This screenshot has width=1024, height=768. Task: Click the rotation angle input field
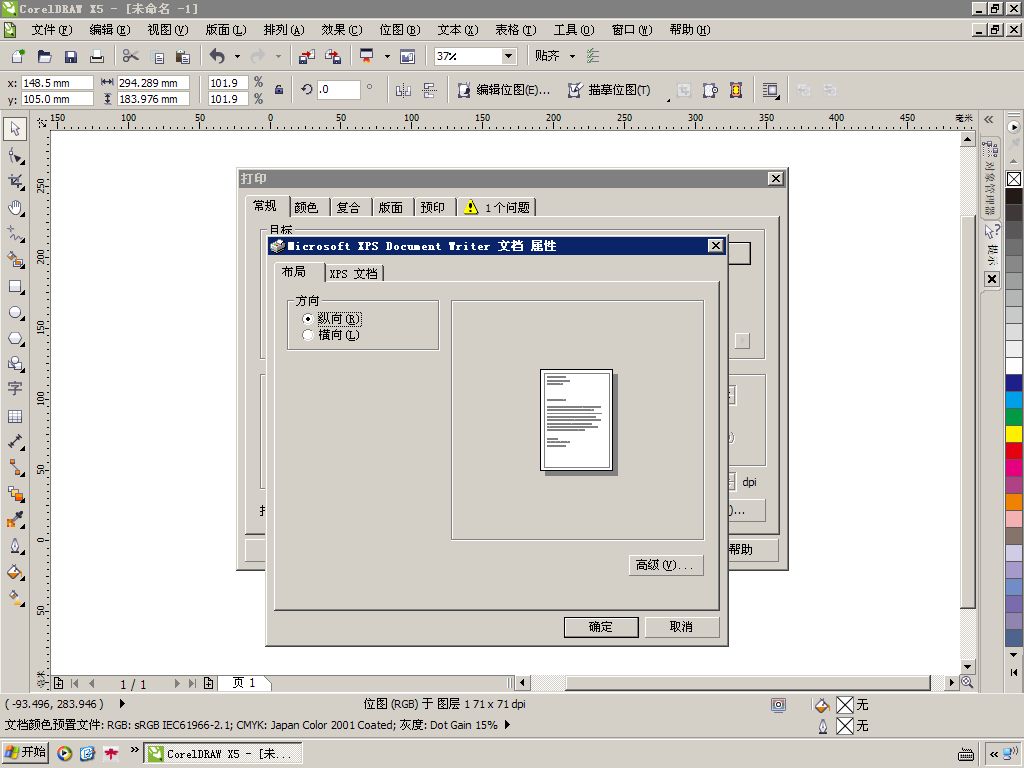339,89
